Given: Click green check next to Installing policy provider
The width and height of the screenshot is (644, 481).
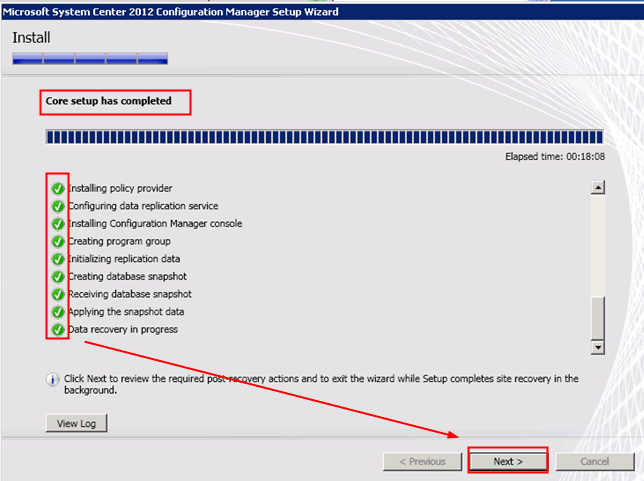Looking at the screenshot, I should click(x=58, y=188).
